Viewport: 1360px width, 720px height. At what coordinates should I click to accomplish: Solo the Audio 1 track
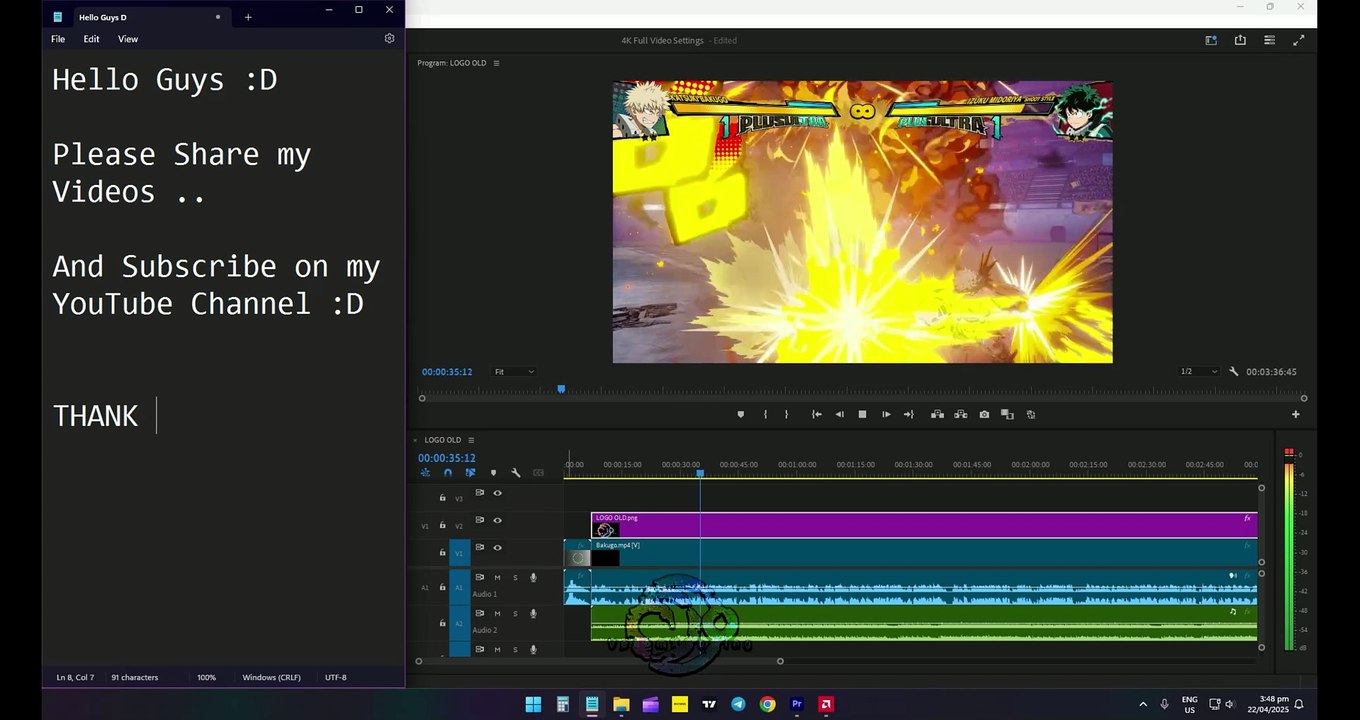[515, 577]
